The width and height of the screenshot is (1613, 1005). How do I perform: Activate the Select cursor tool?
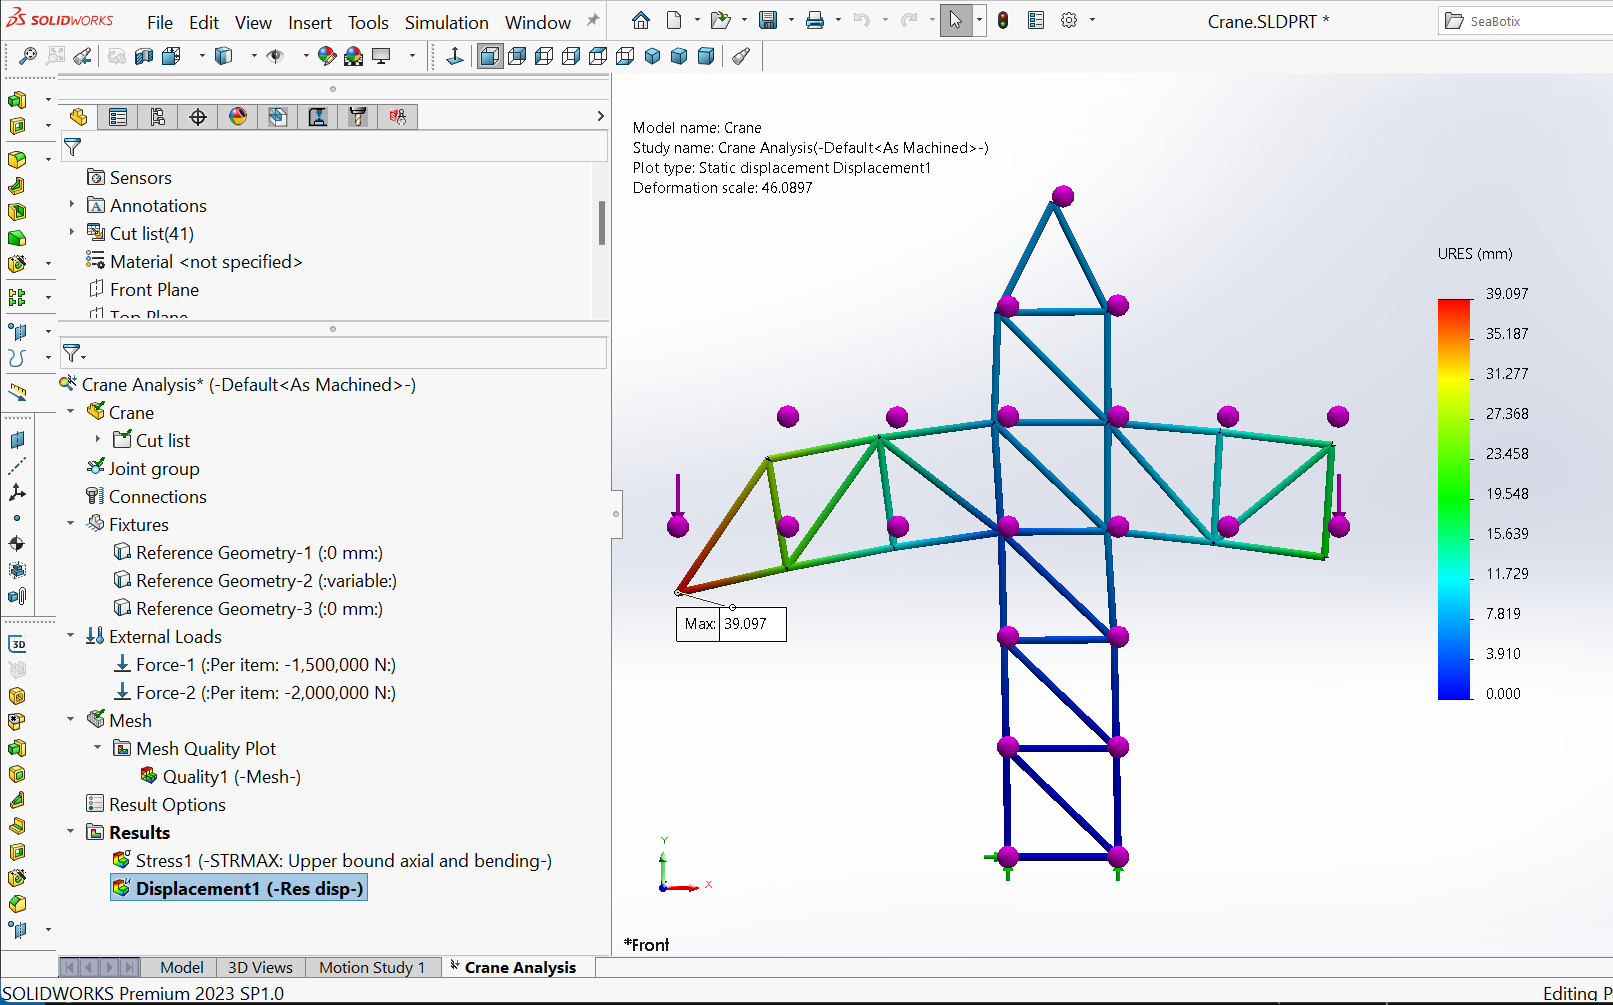click(x=956, y=20)
